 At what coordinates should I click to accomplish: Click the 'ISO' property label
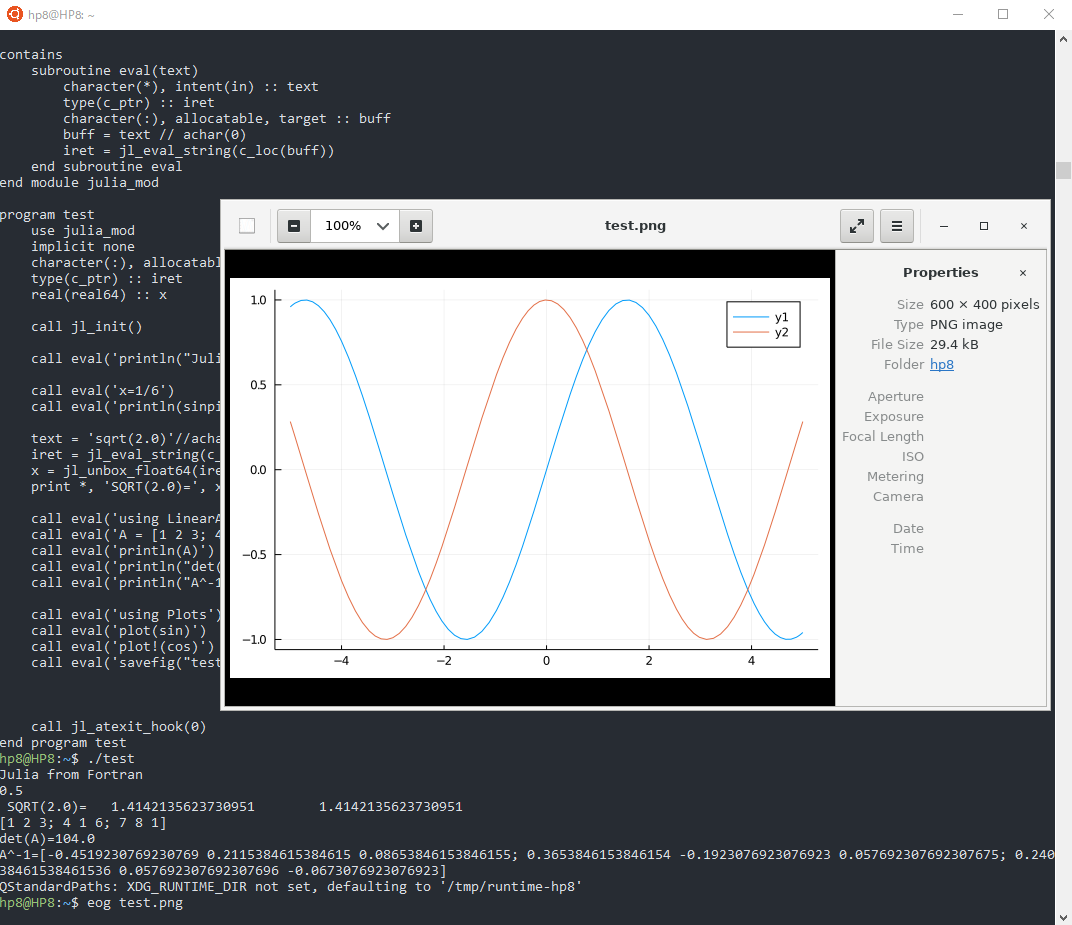click(912, 457)
